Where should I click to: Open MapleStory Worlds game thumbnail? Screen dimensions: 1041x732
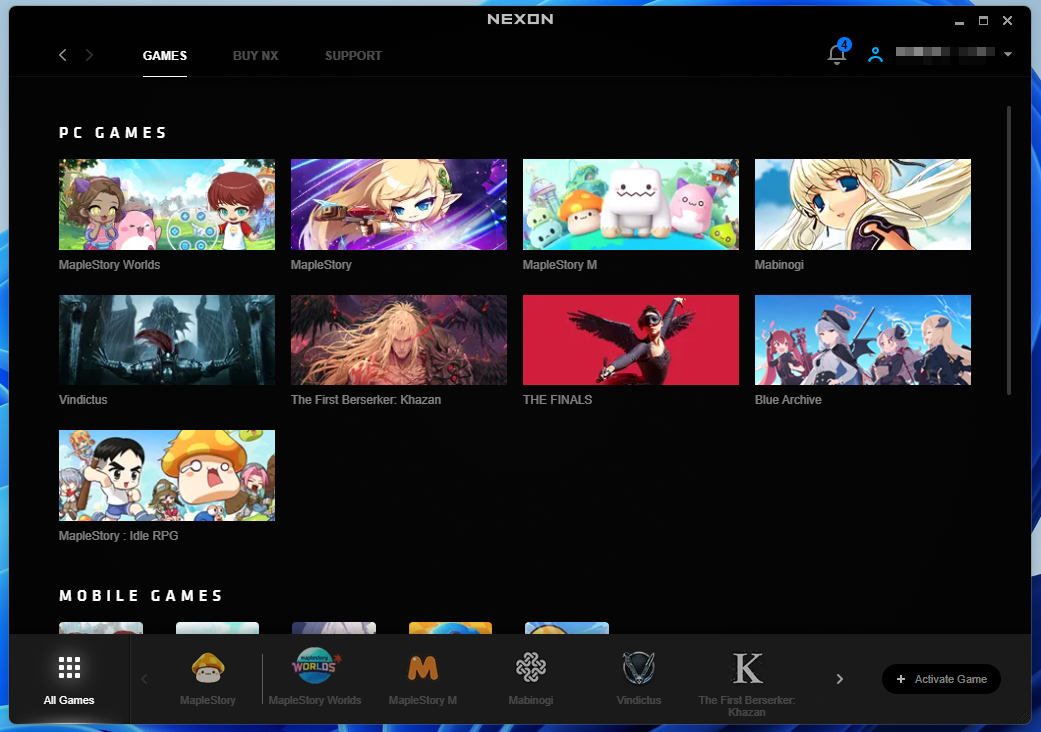click(x=167, y=204)
